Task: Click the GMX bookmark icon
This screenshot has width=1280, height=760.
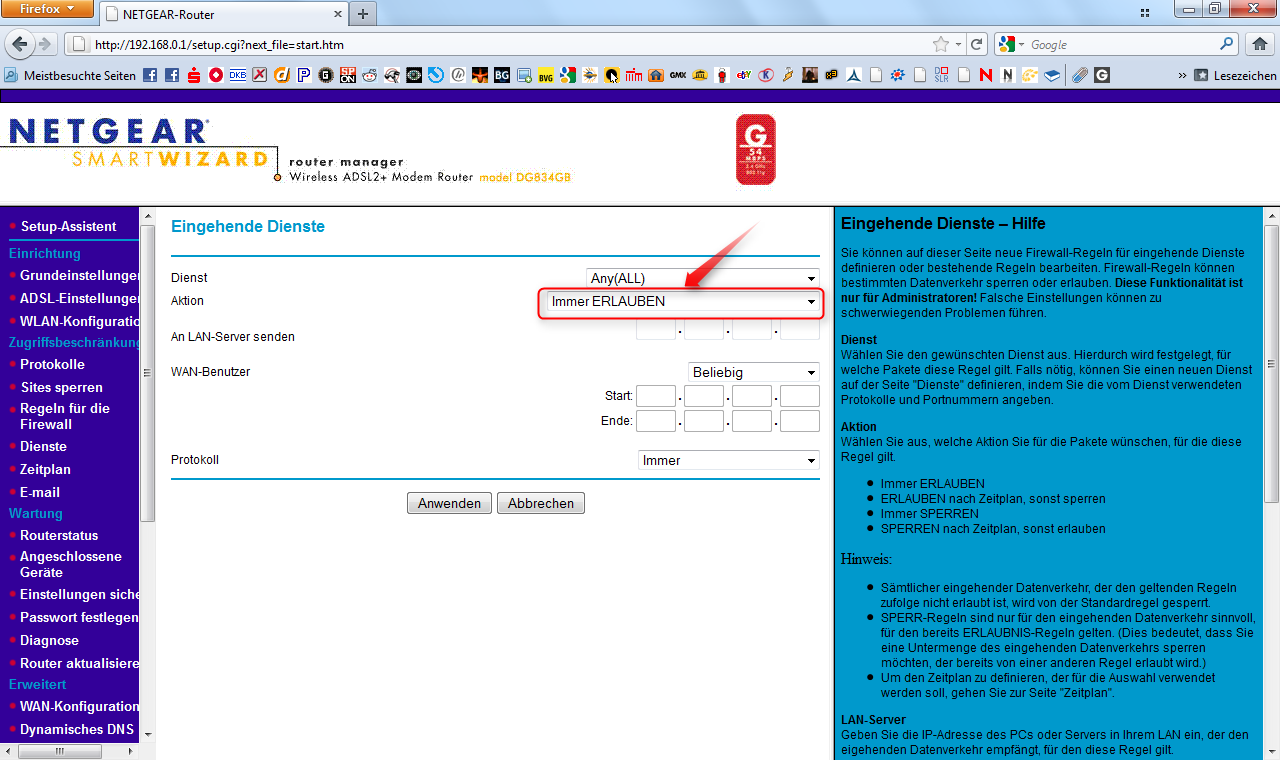Action: click(x=676, y=75)
